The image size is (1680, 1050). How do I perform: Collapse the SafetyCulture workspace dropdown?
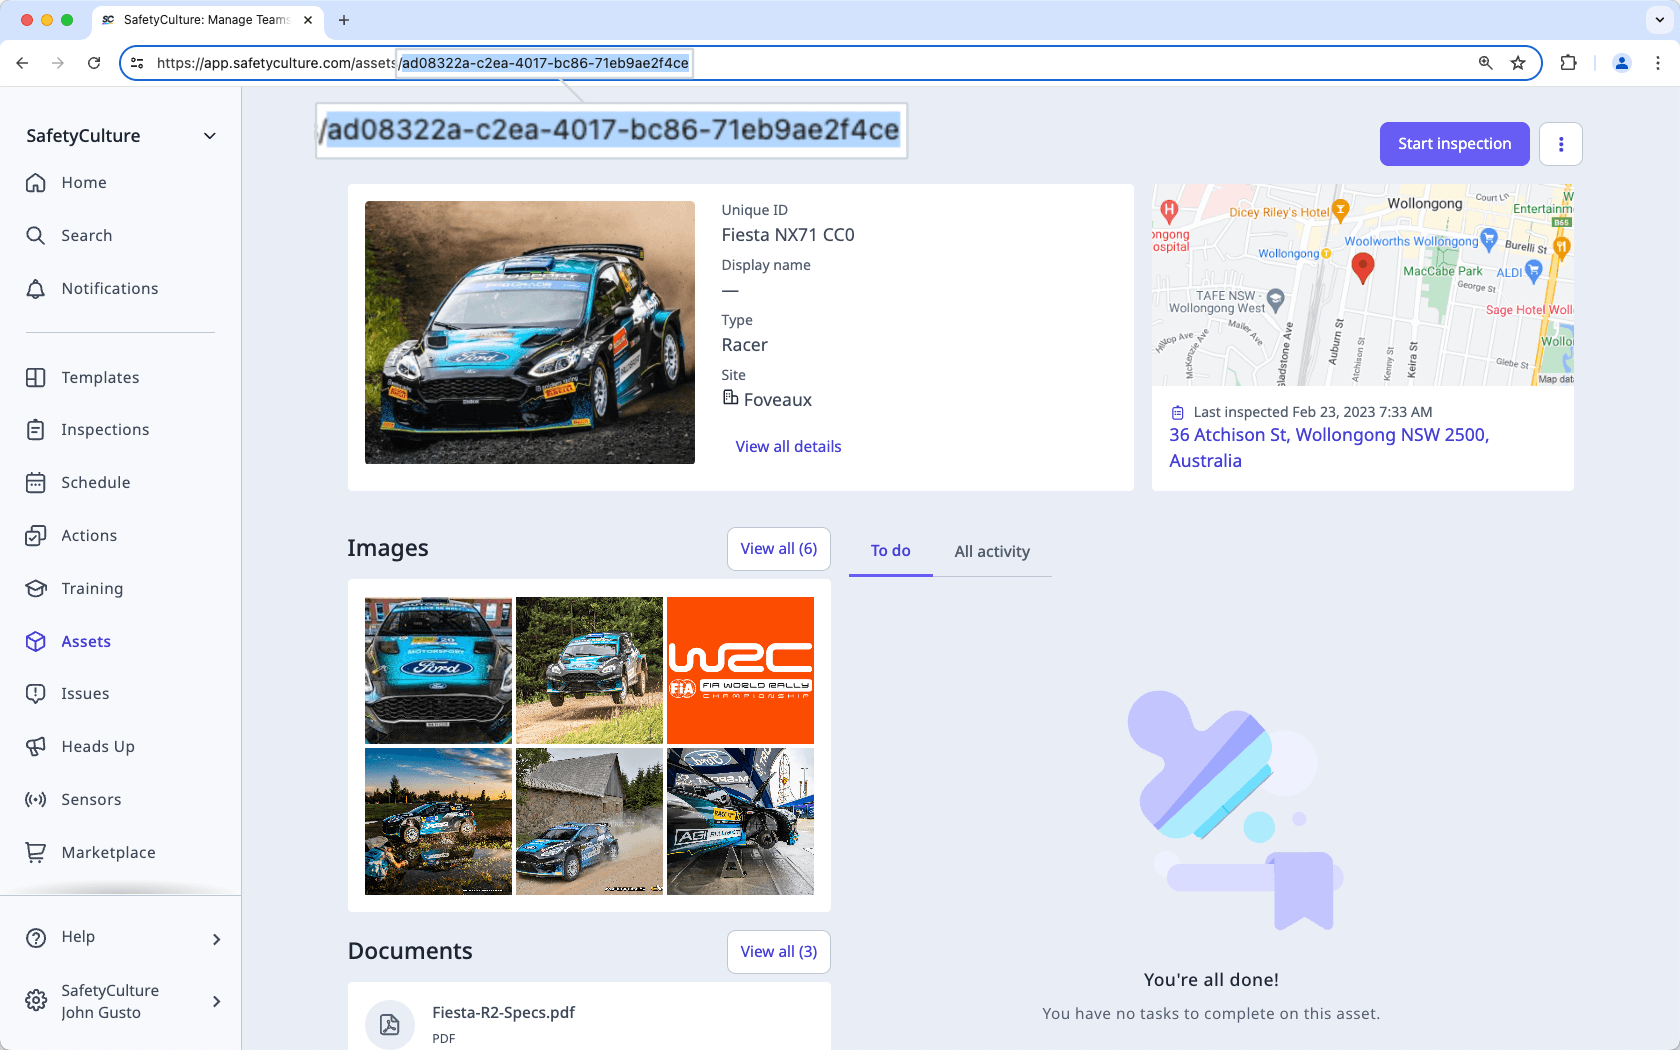point(208,135)
